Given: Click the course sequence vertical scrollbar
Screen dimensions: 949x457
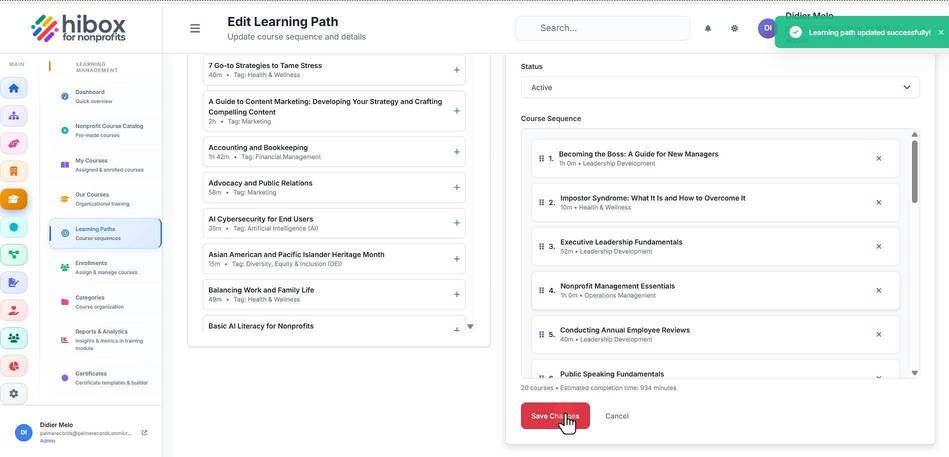Looking at the screenshot, I should (915, 172).
